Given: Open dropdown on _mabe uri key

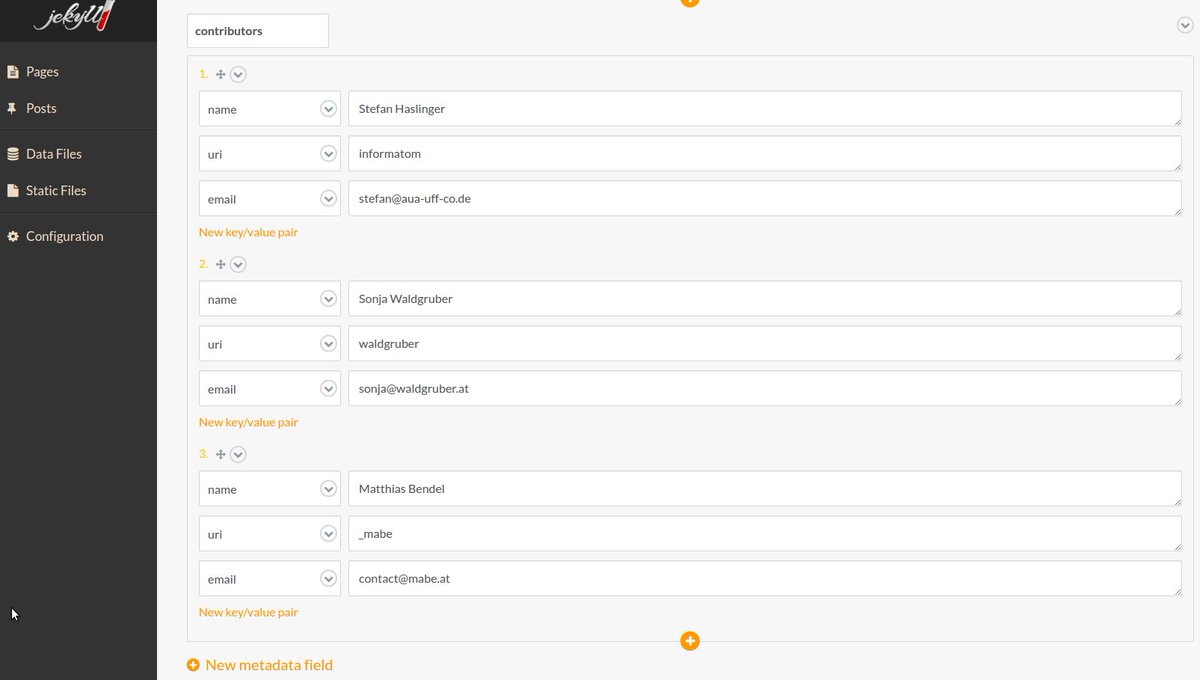Looking at the screenshot, I should (328, 534).
